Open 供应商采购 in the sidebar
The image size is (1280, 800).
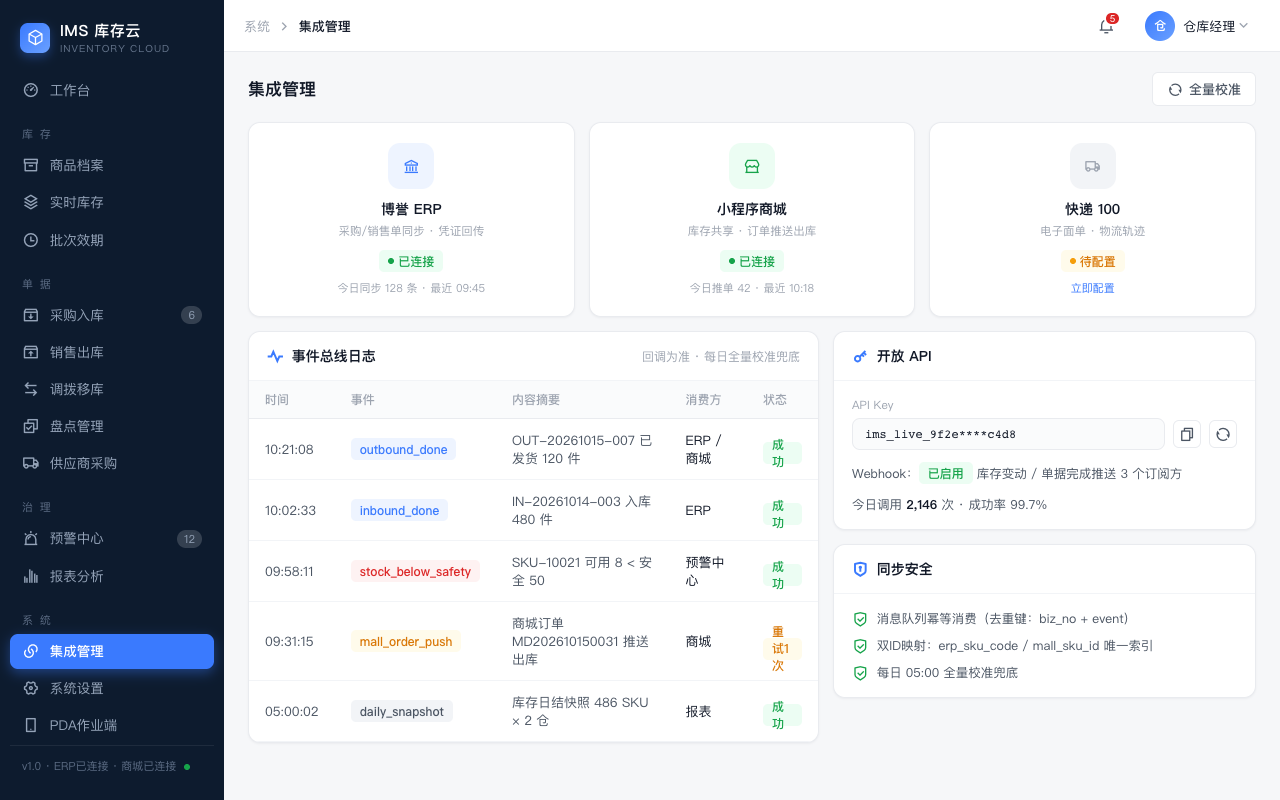112,463
